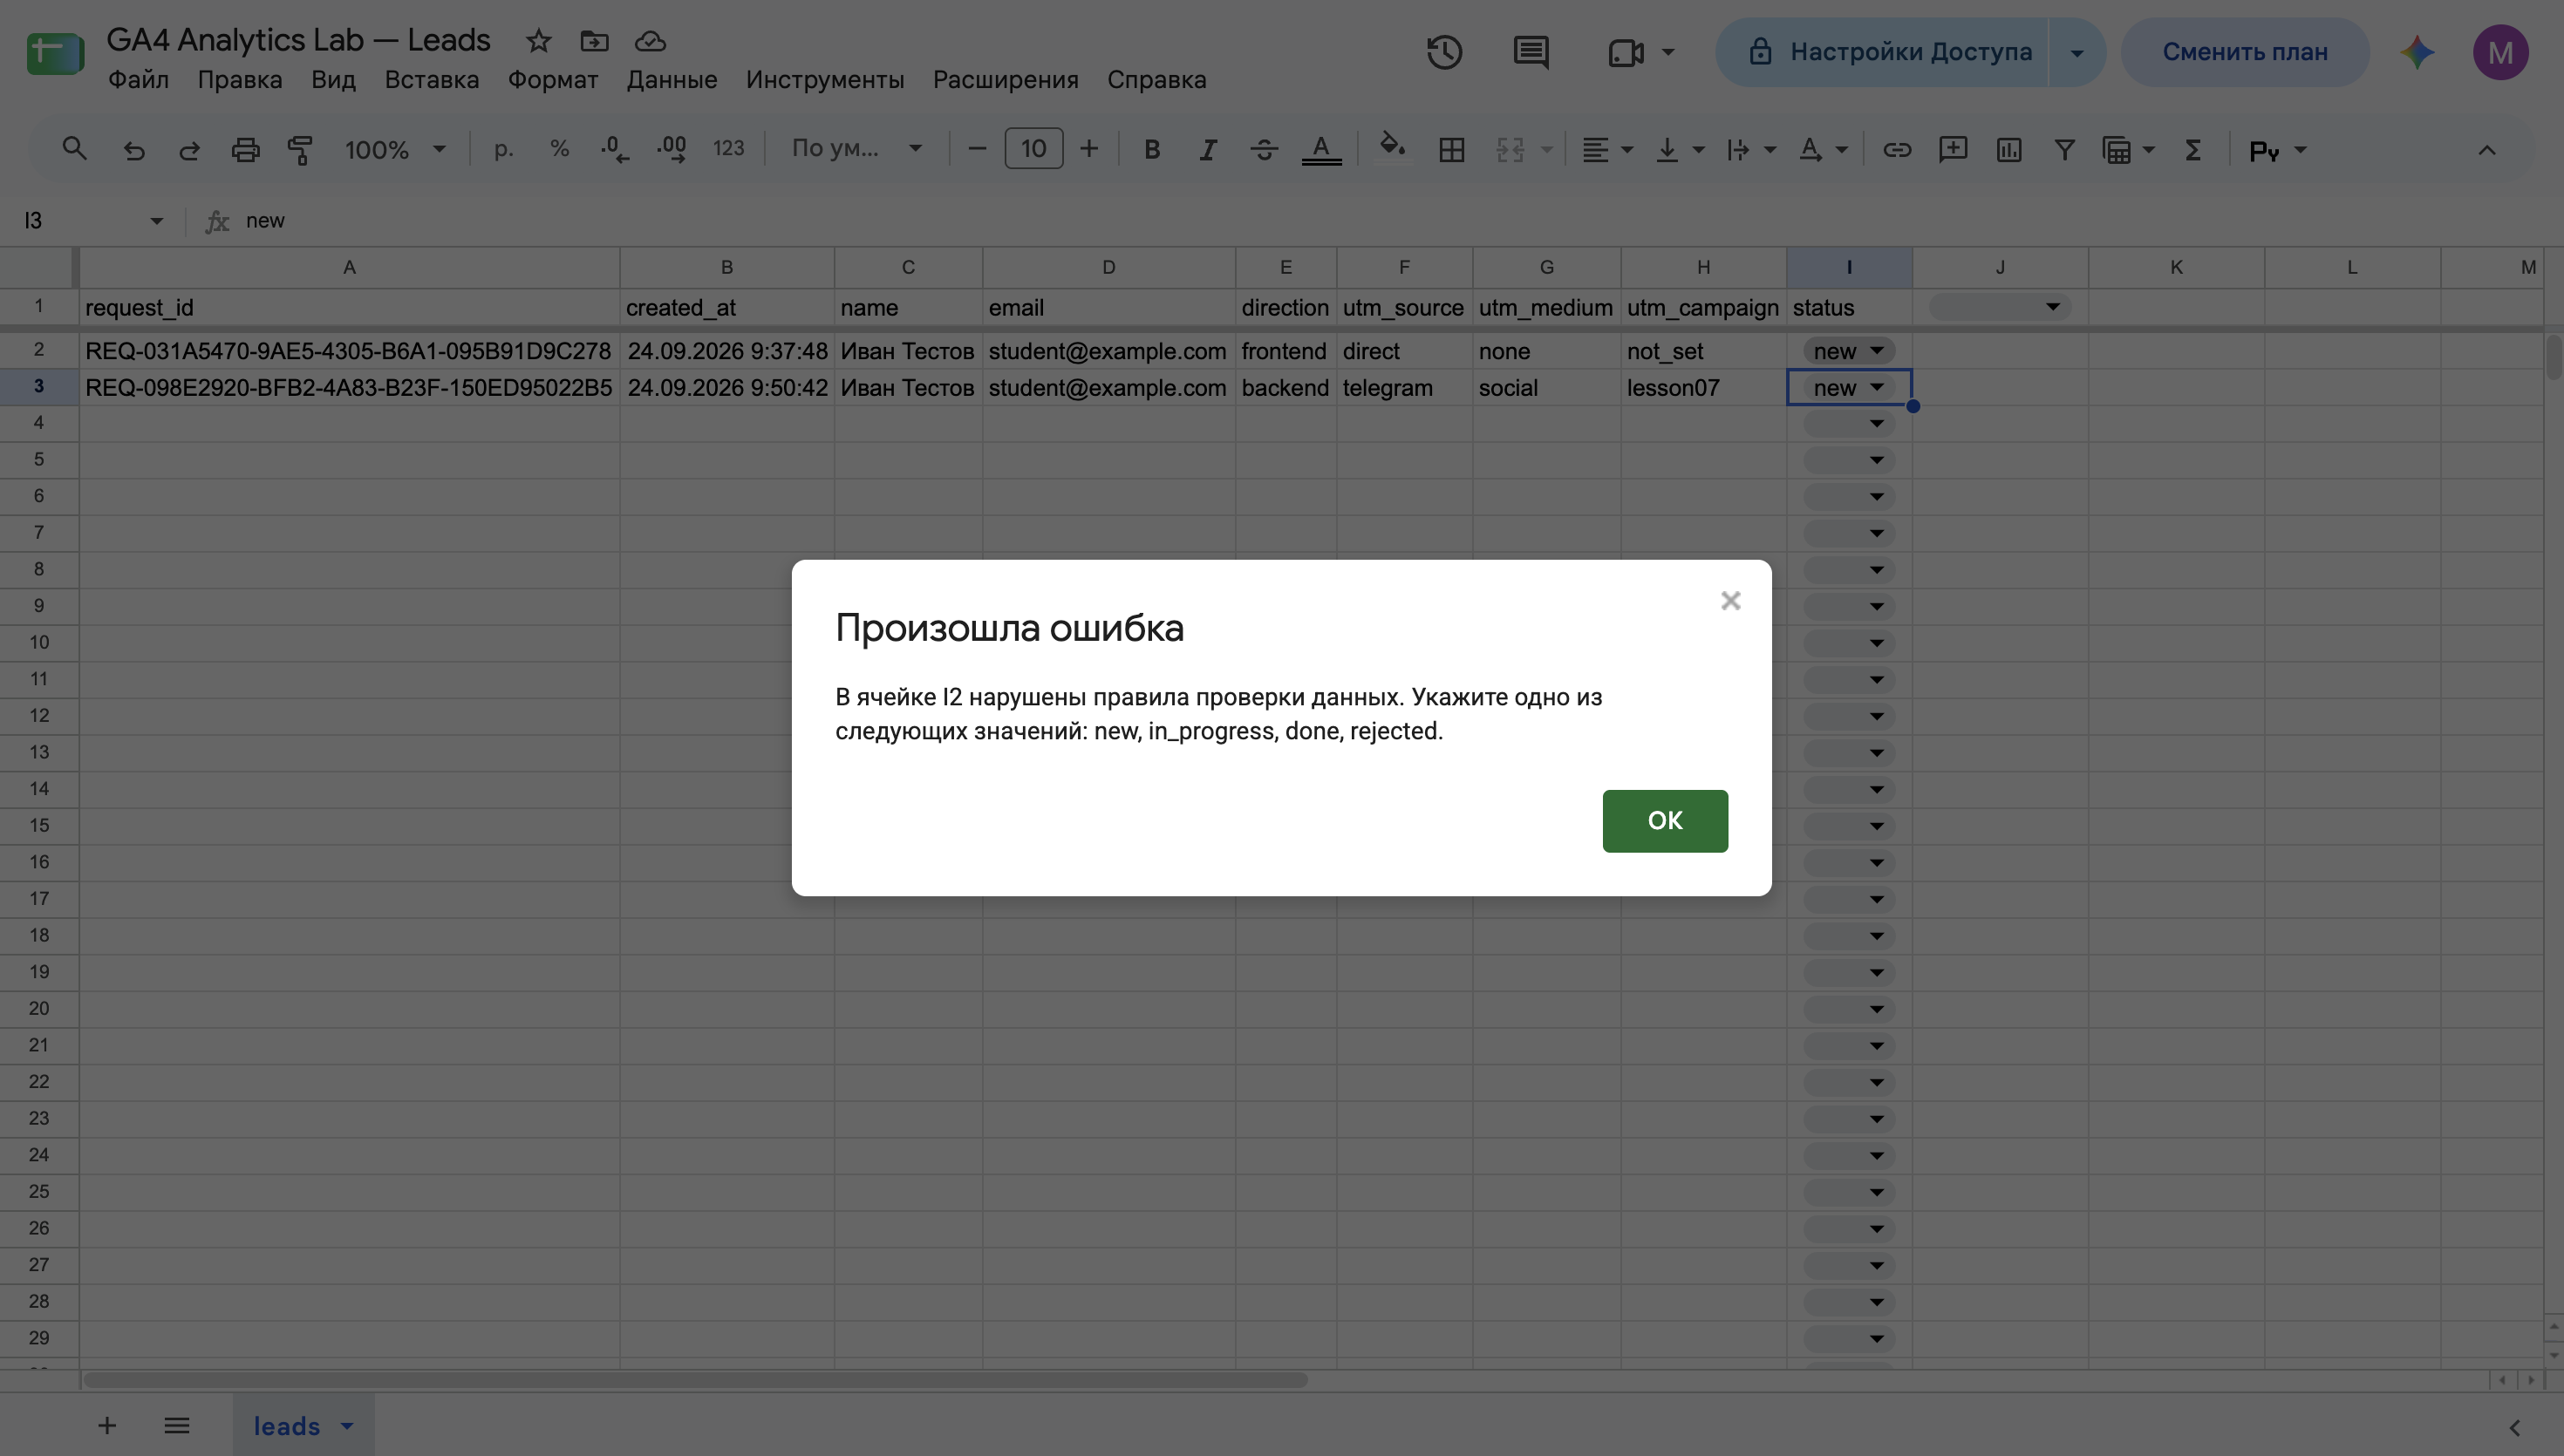Open the text color picker
The width and height of the screenshot is (2564, 1456).
tap(1321, 150)
